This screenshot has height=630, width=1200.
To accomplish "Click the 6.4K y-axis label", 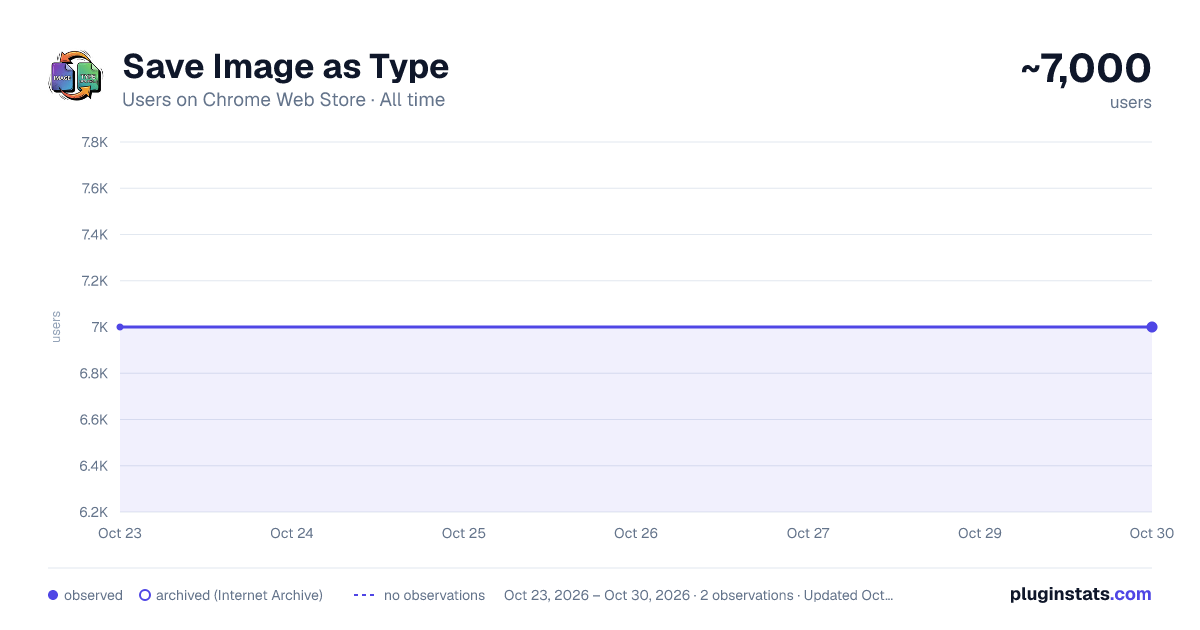I will point(94,466).
